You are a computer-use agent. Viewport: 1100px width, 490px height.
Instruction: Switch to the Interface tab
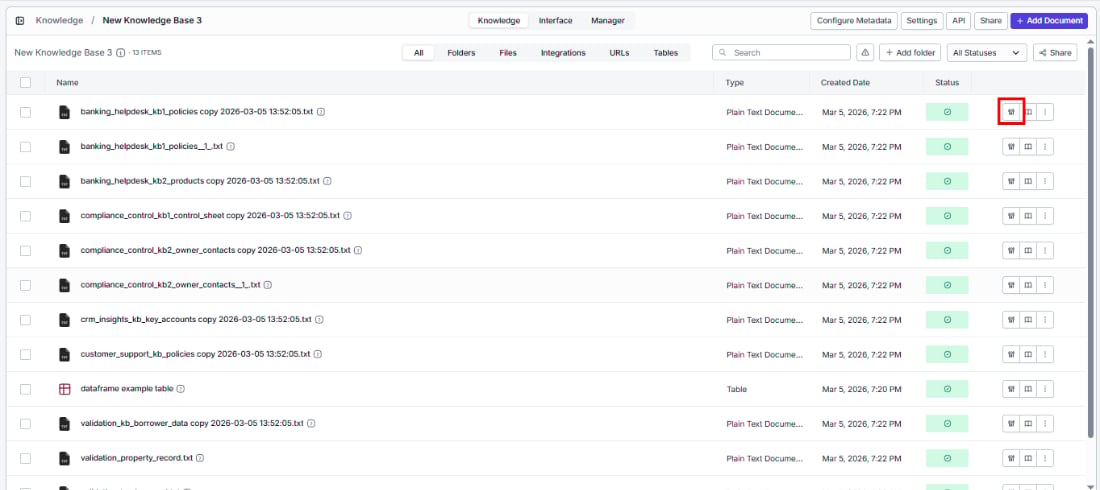(x=555, y=20)
